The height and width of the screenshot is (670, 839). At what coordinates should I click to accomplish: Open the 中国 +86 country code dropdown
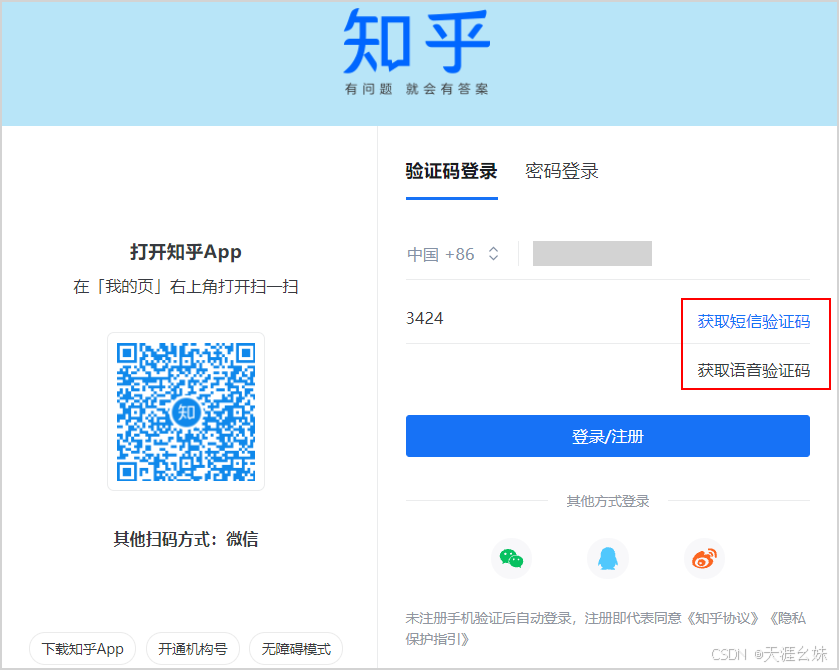click(x=453, y=254)
